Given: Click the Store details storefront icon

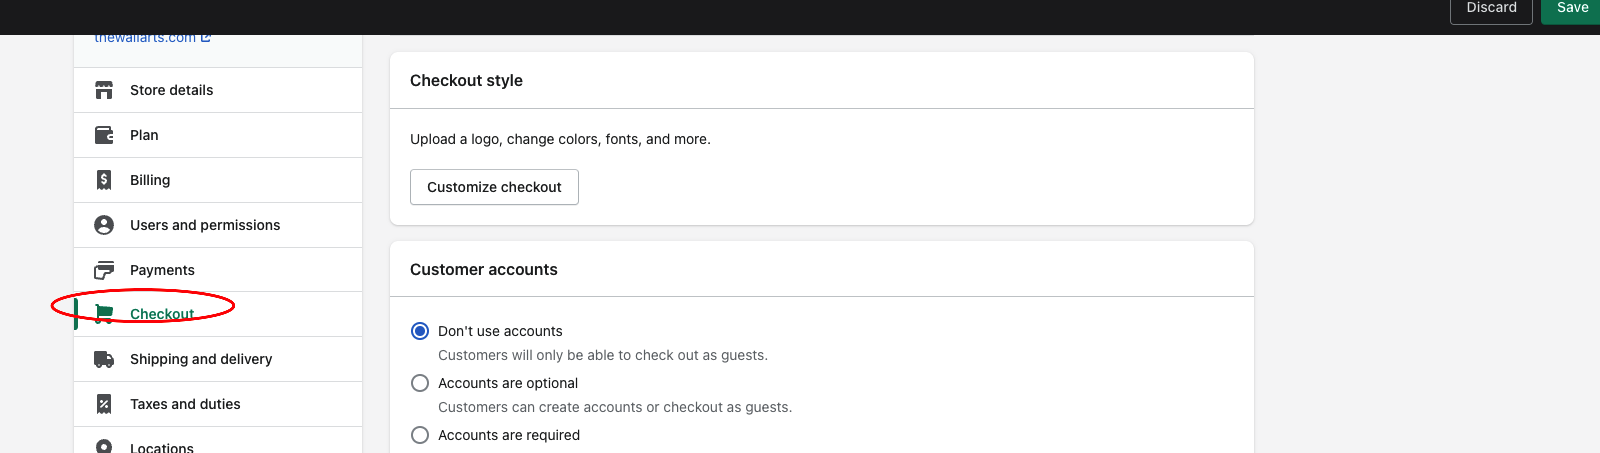Looking at the screenshot, I should tap(104, 90).
